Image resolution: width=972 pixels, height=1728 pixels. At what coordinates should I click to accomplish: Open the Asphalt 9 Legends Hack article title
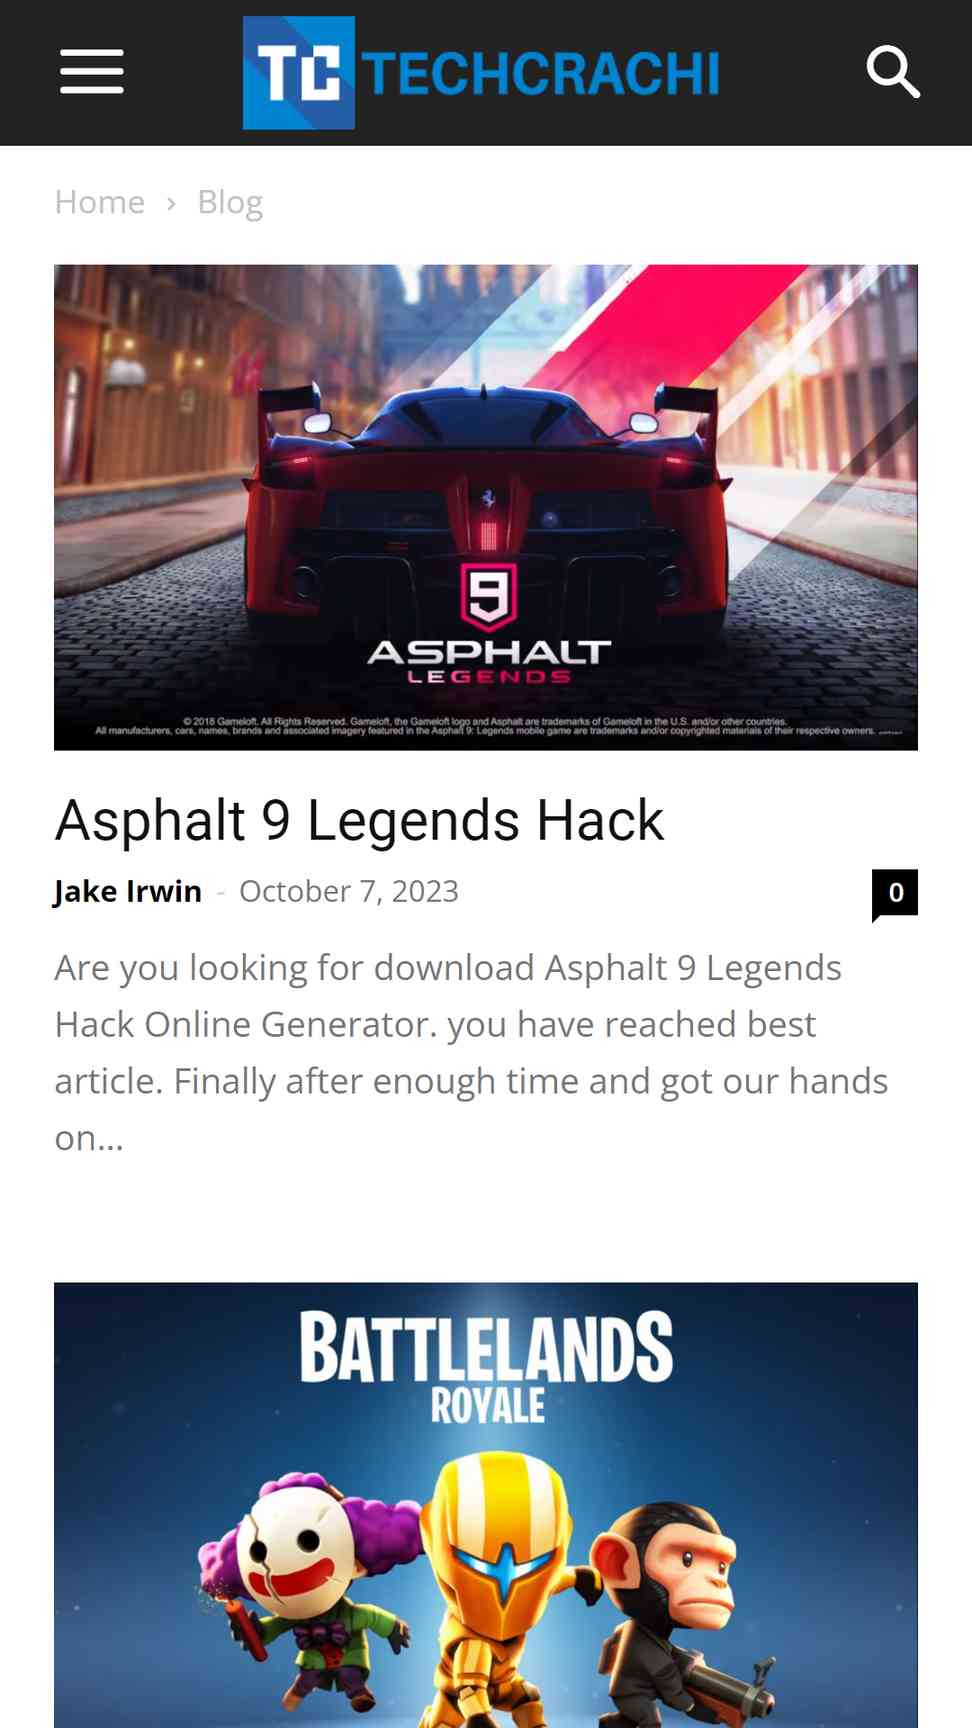(x=359, y=820)
